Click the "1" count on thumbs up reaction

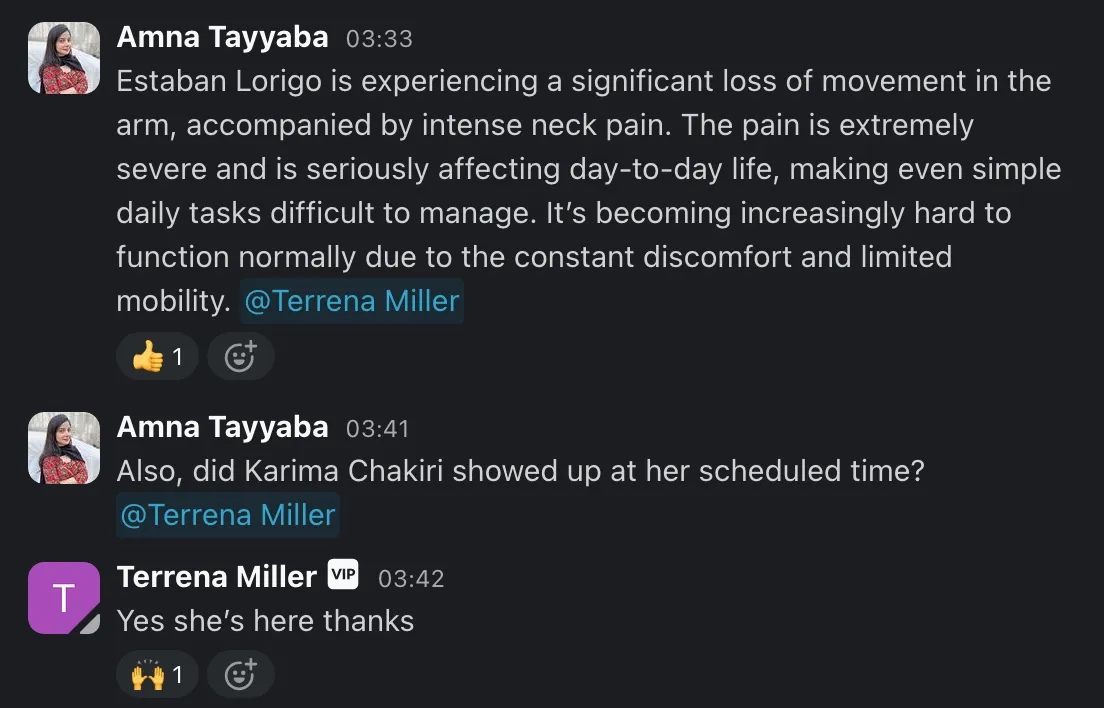[178, 356]
